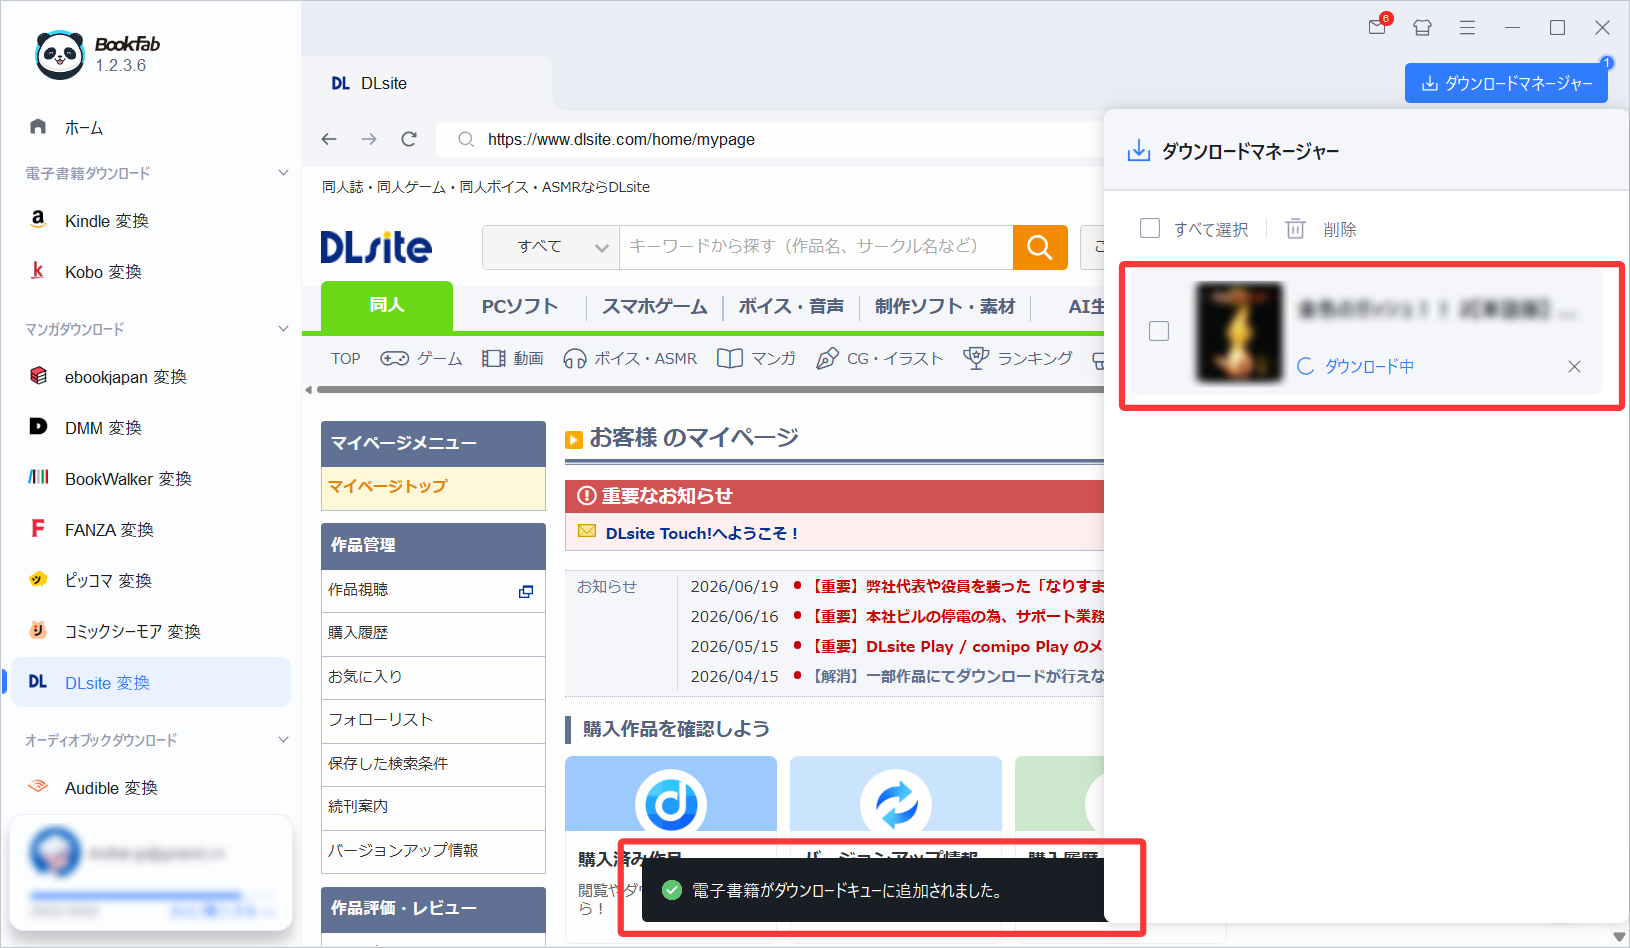Click the version update refresh icon
This screenshot has width=1630, height=948.
(896, 803)
